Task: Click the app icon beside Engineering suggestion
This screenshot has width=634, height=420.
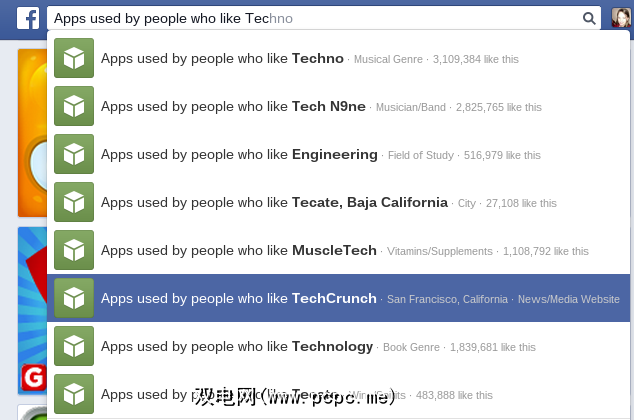Action: tap(74, 154)
